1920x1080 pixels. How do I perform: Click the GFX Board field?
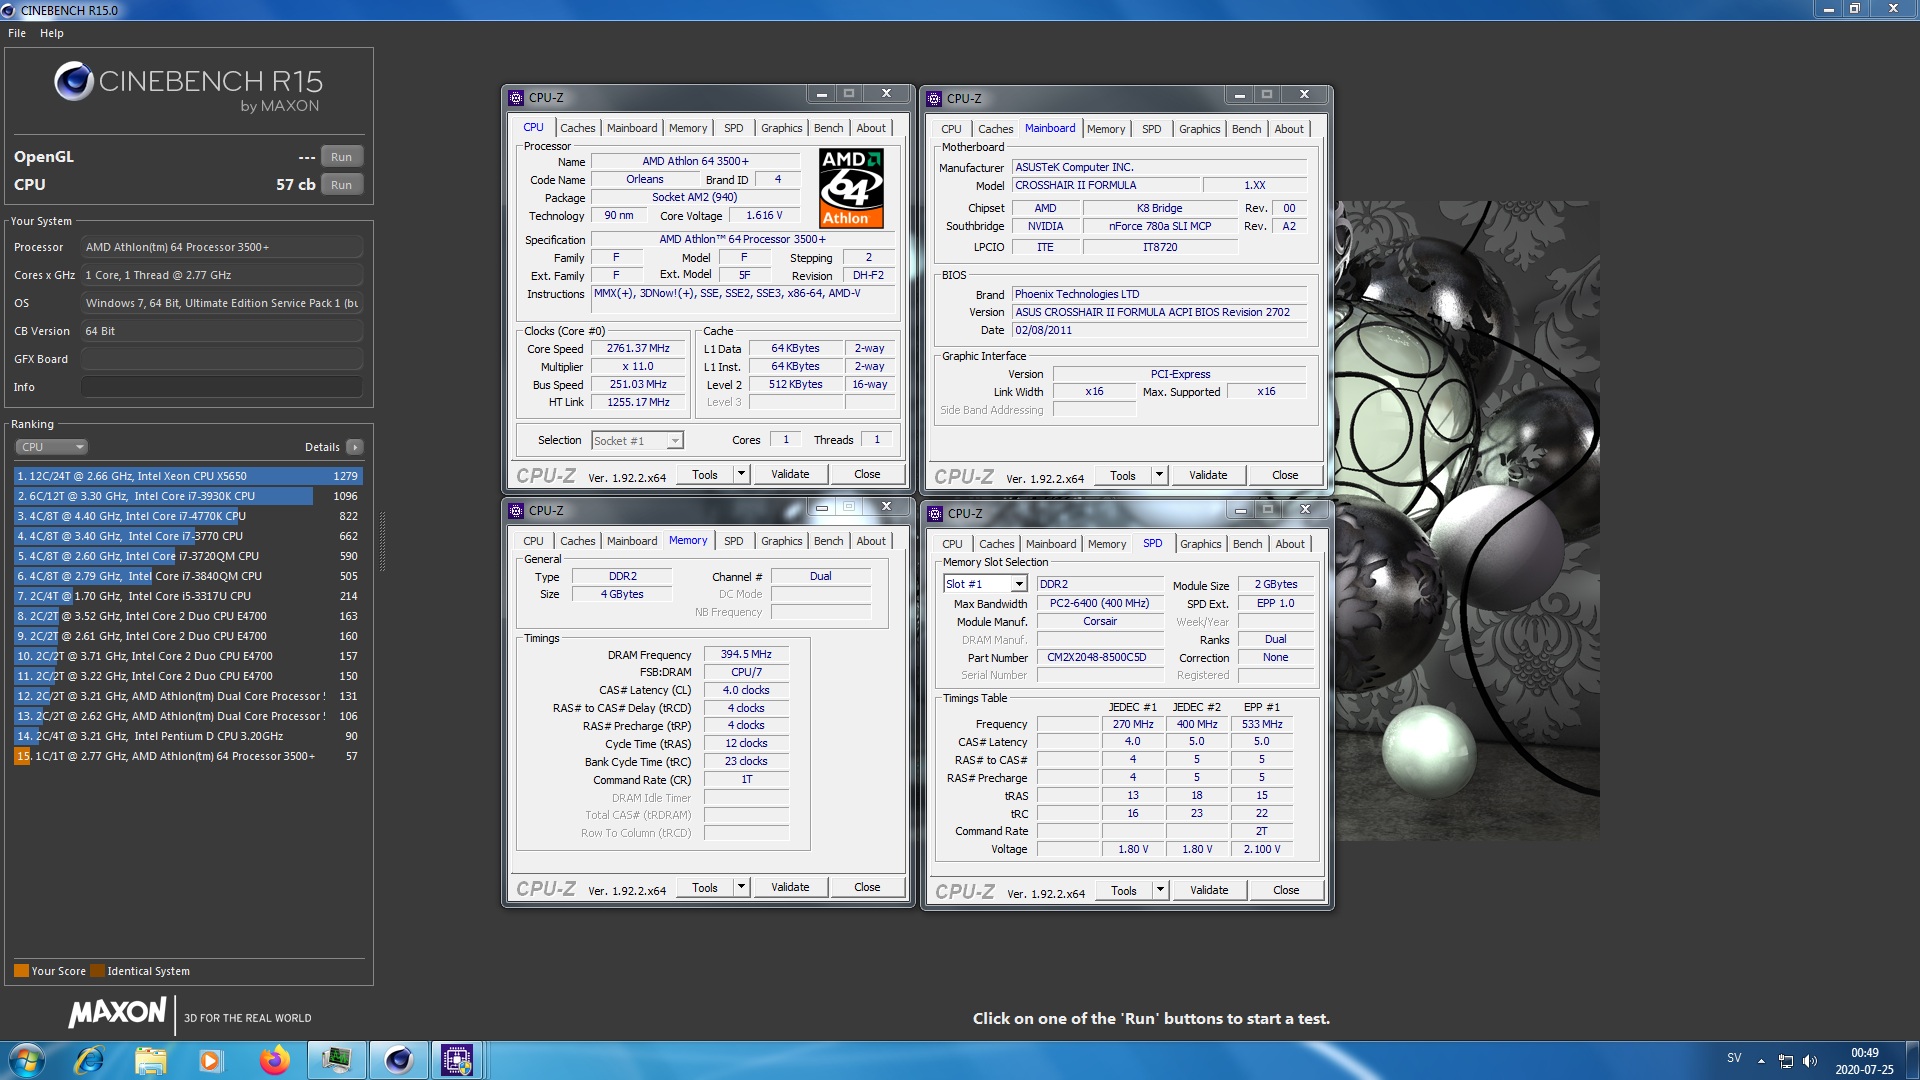tap(222, 359)
